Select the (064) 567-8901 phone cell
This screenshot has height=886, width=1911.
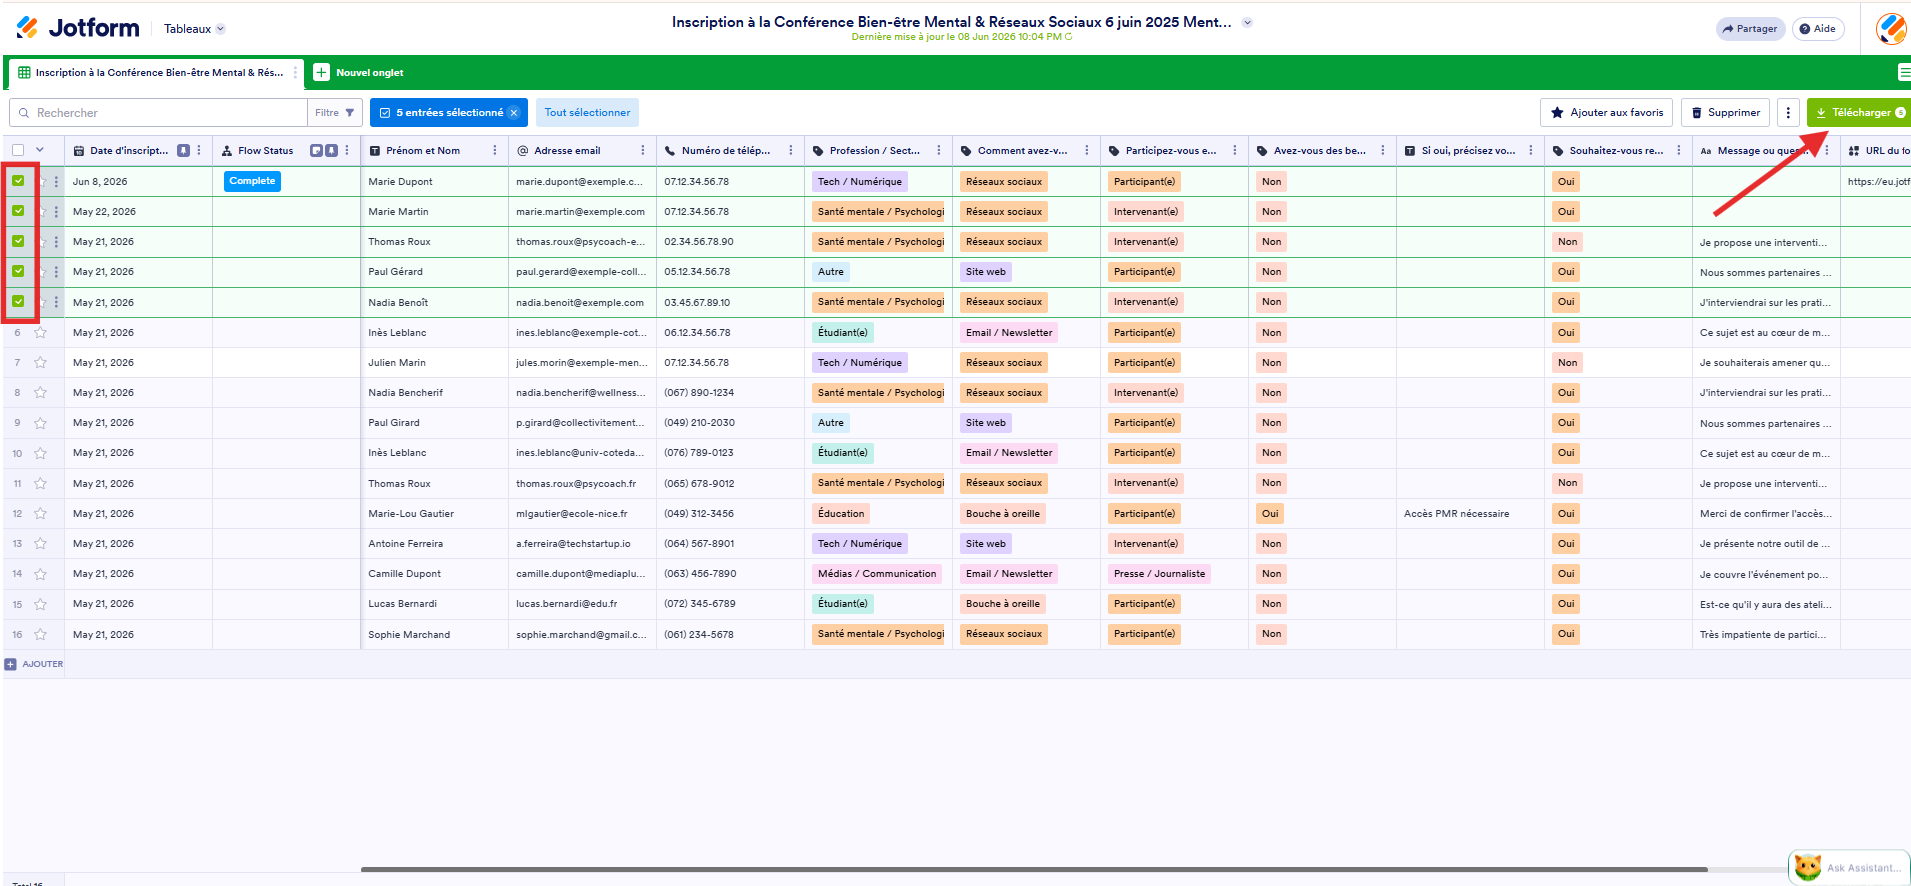(x=730, y=544)
